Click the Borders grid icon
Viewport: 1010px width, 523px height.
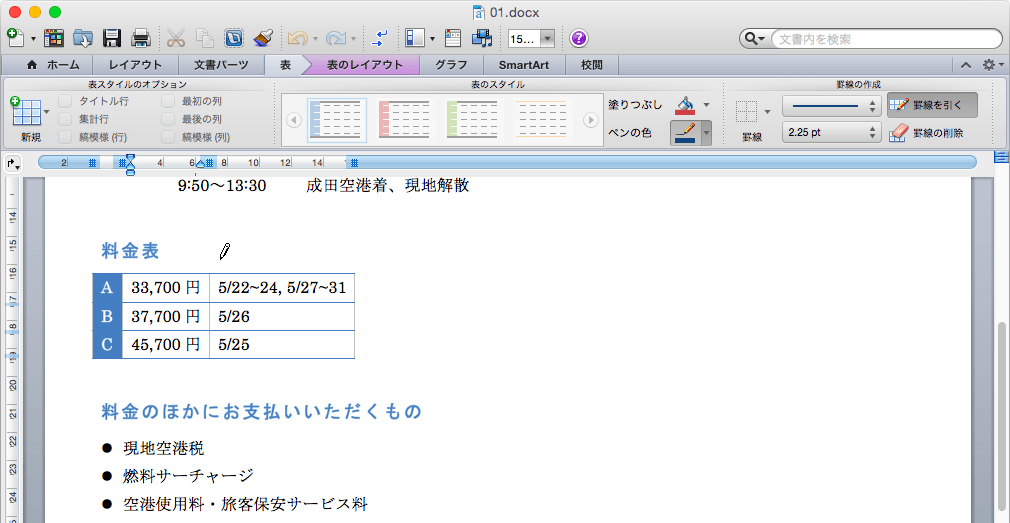pyautogui.click(x=747, y=111)
